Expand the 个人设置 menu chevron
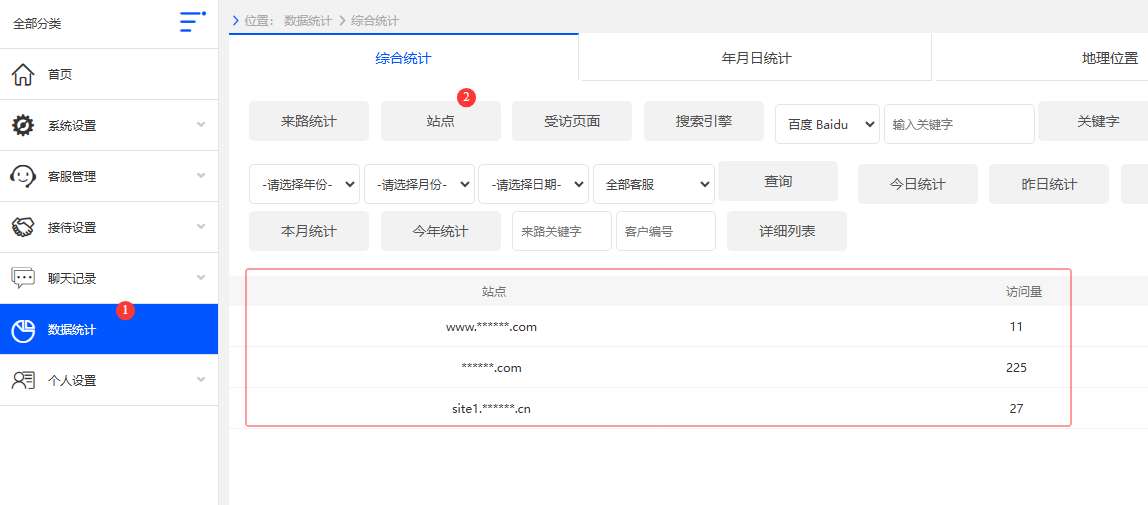Screen dimensions: 1148x505 coord(201,380)
